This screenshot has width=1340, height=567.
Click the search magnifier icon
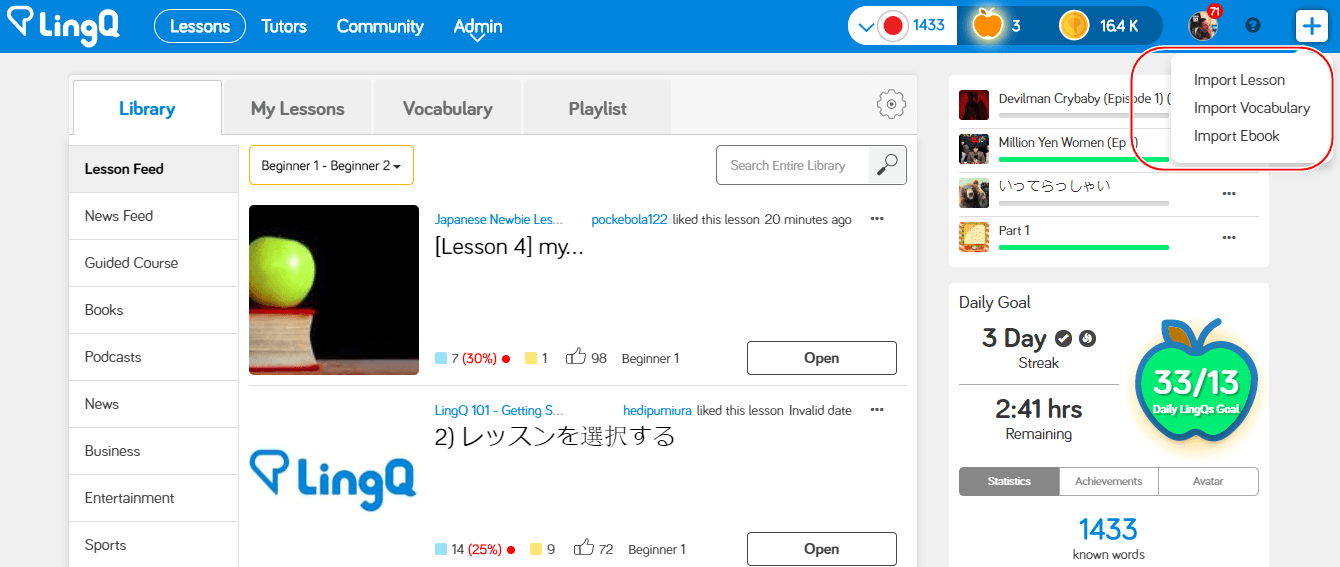tap(887, 165)
